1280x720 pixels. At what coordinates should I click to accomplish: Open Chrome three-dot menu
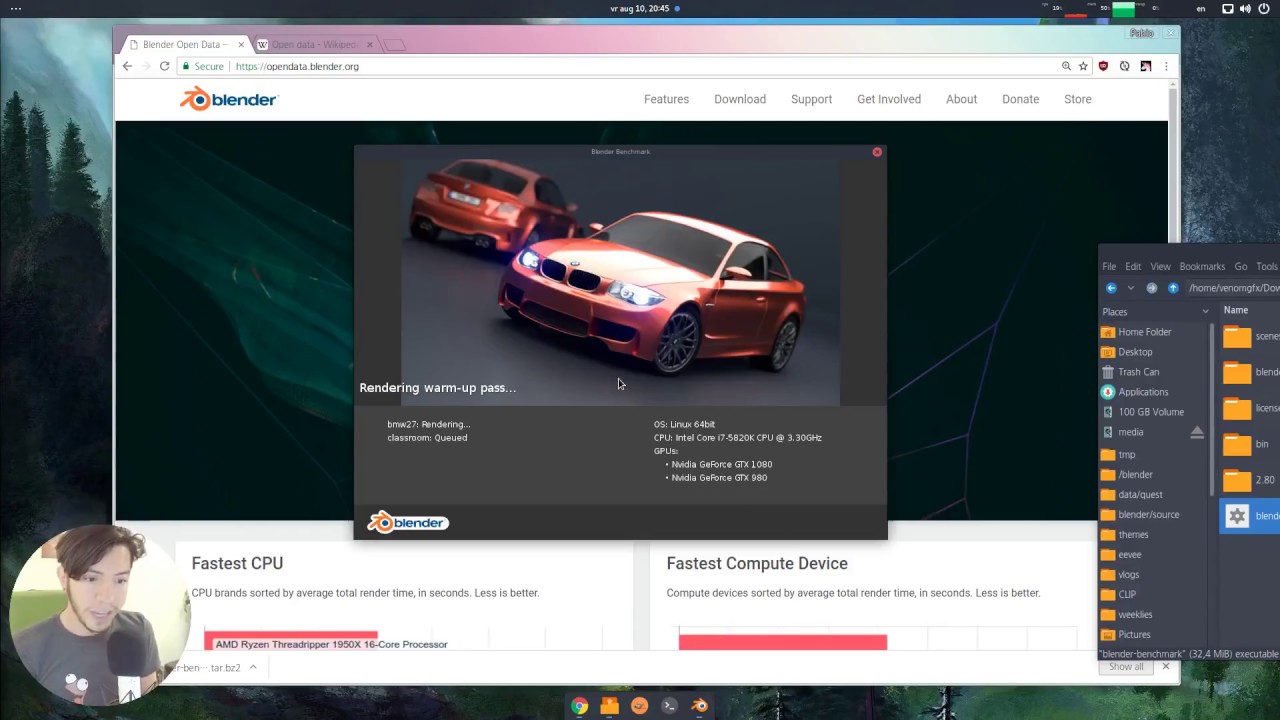click(1165, 66)
